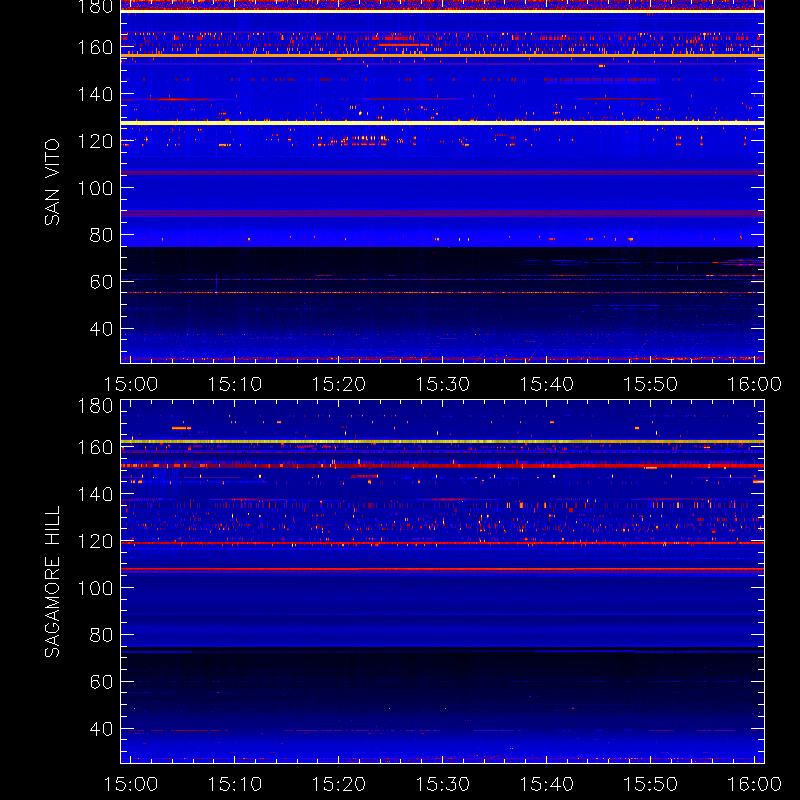This screenshot has height=800, width=800.
Task: Choose the 180 label on Sagamore Hill axis
Action: (x=95, y=406)
